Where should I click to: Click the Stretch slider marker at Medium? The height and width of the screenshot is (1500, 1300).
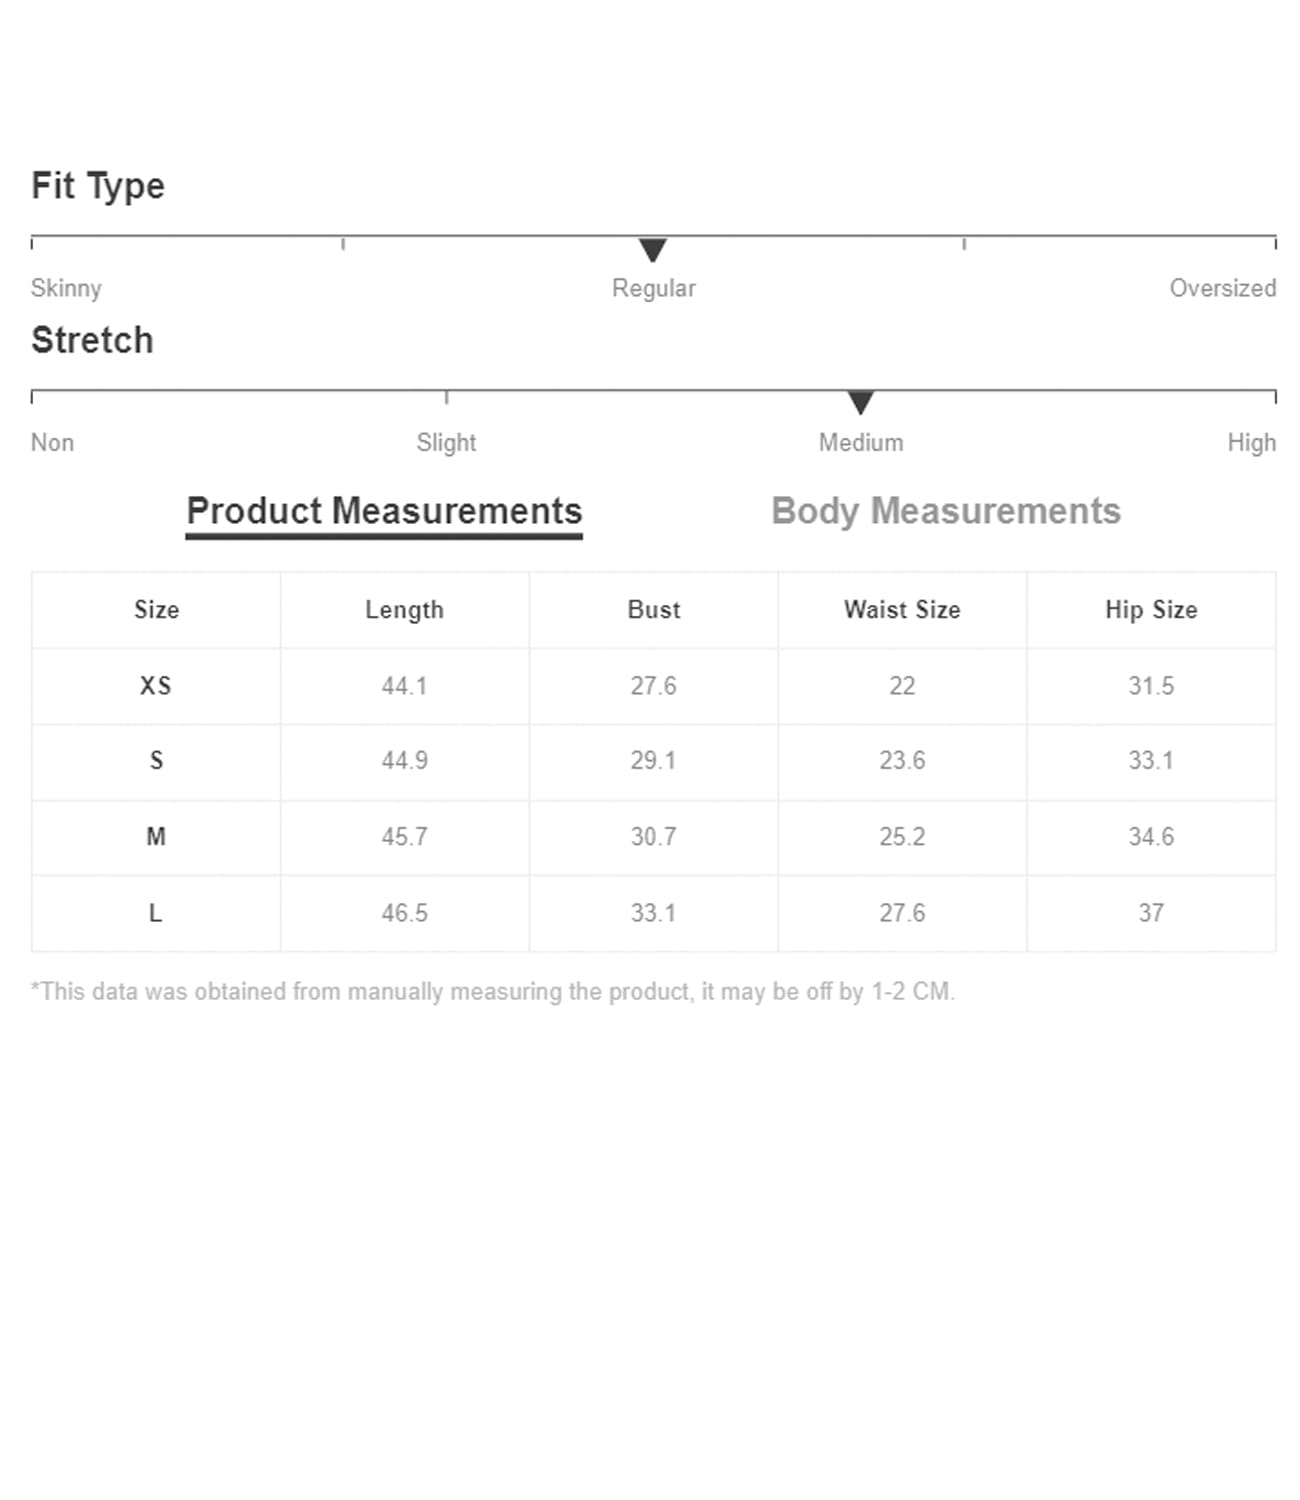[860, 402]
